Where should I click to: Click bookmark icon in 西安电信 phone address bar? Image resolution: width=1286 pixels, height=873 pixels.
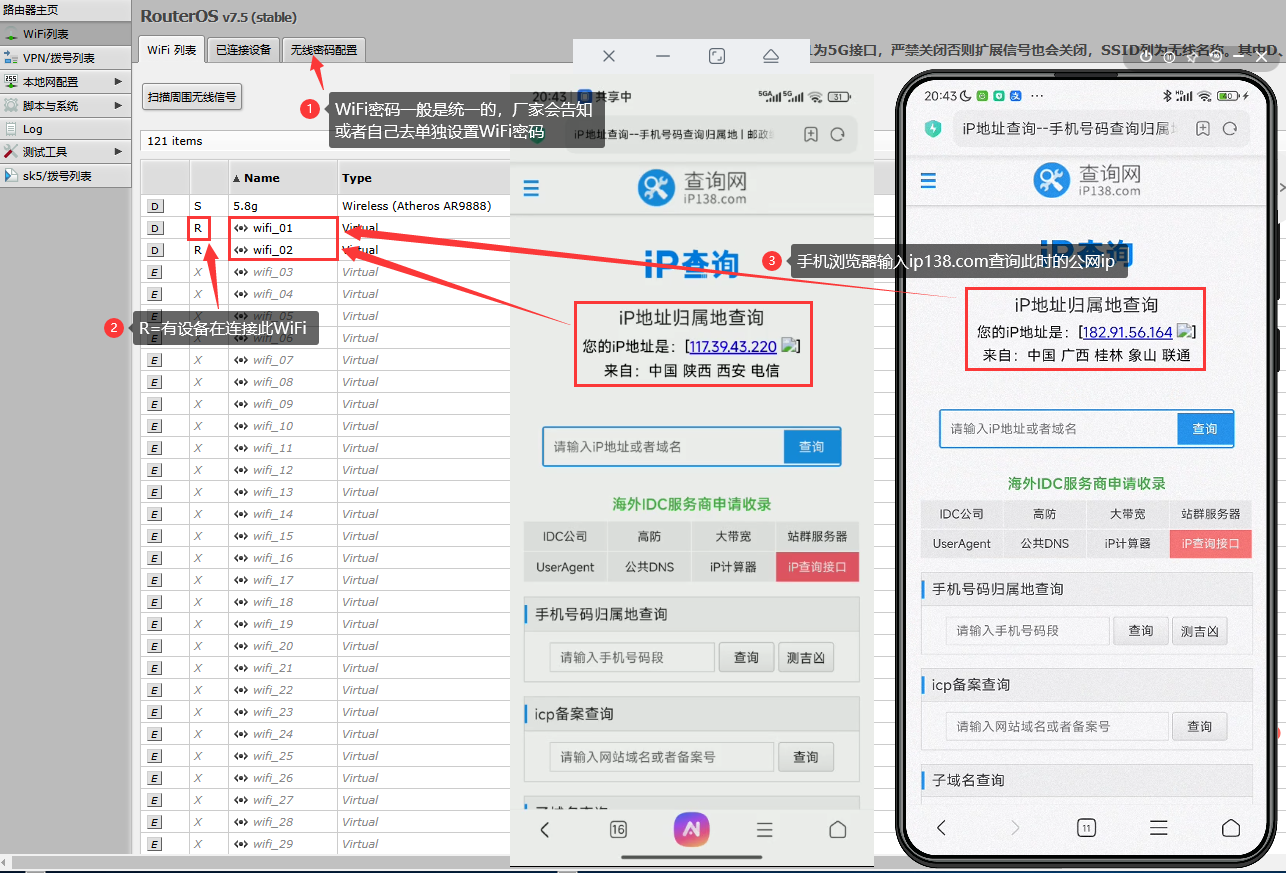point(811,134)
